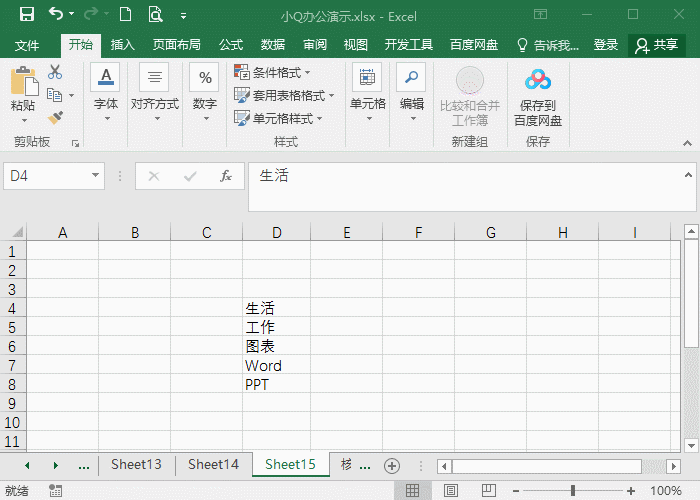This screenshot has height=500, width=700.
Task: Click the 共享 share button
Action: click(x=656, y=45)
